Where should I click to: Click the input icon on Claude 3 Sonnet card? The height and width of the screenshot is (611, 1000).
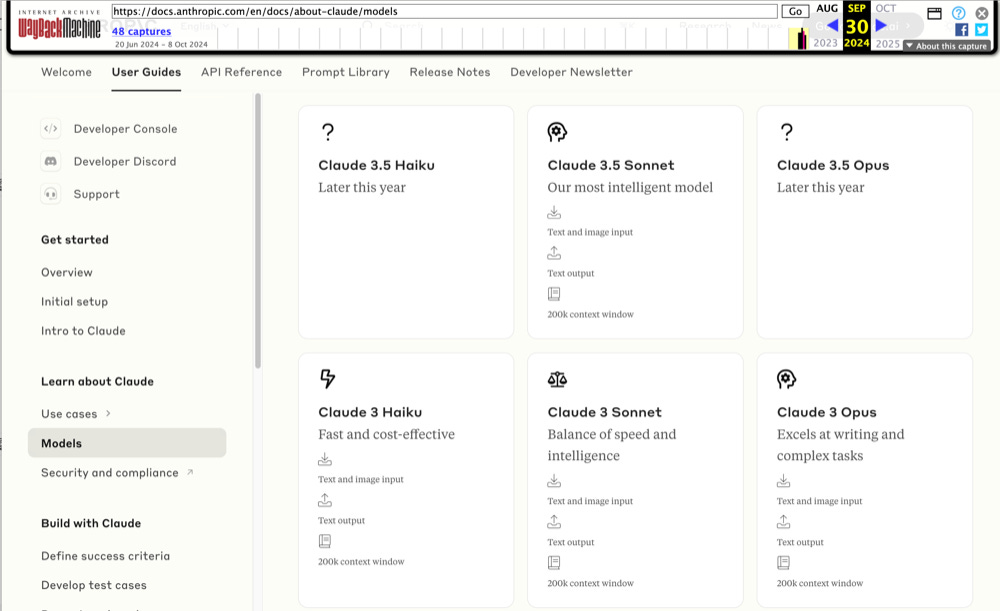point(554,480)
